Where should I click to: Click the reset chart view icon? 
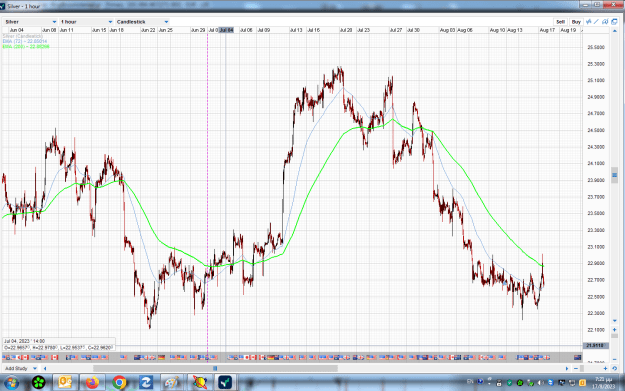(614, 369)
